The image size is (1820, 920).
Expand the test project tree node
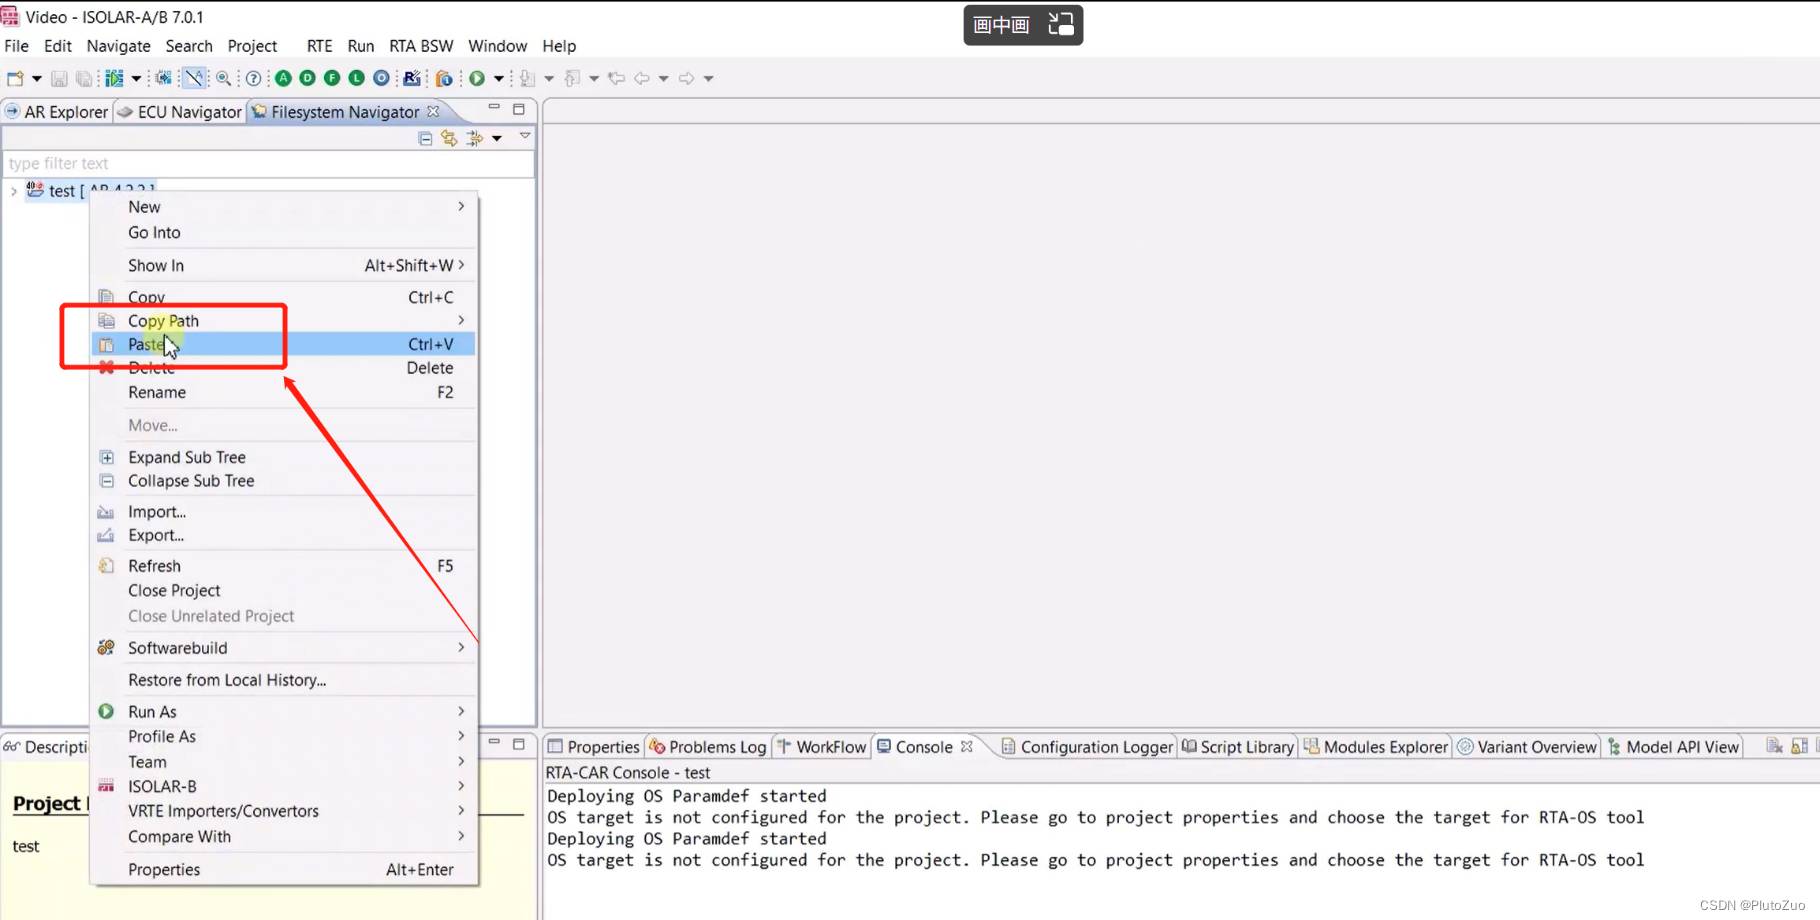point(13,191)
